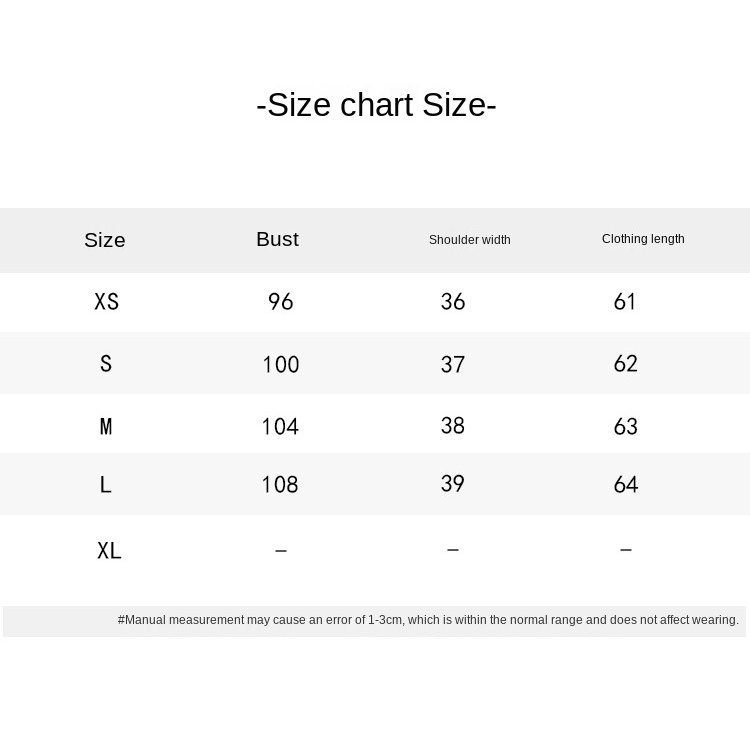Click the manual measurement footnote text
The width and height of the screenshot is (750, 750).
click(428, 620)
